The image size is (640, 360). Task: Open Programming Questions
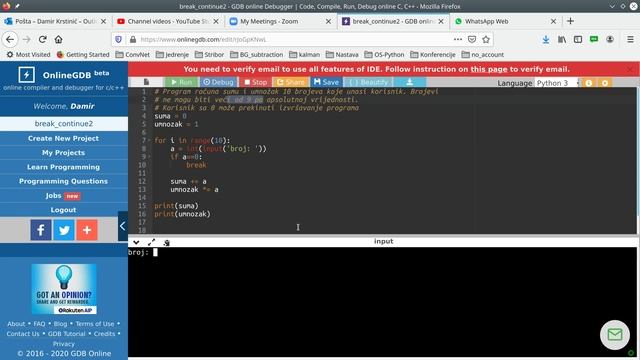point(64,181)
